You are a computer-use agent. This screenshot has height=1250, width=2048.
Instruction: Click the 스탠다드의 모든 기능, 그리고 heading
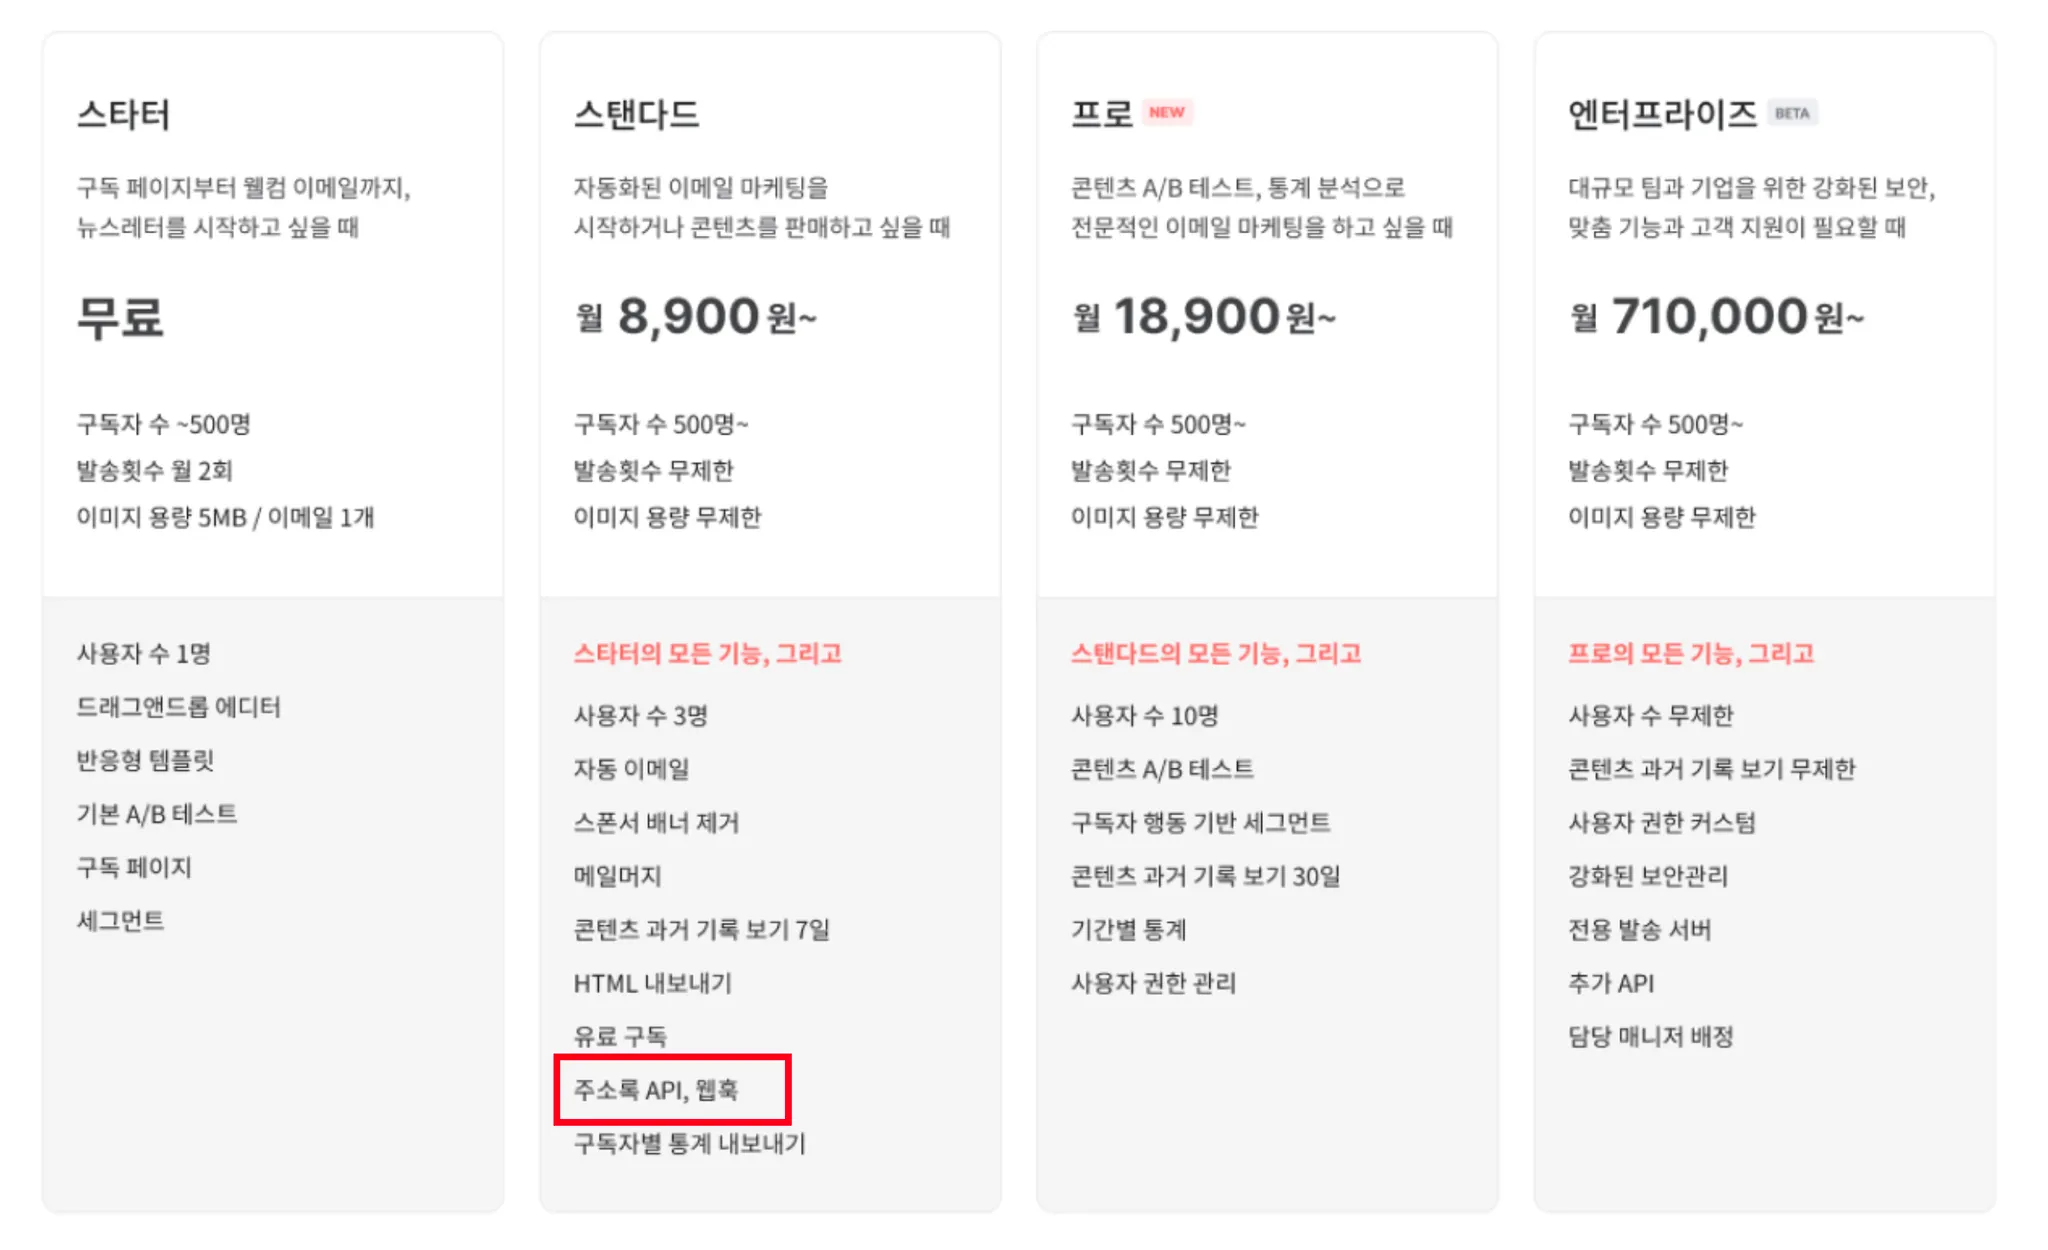1215,653
